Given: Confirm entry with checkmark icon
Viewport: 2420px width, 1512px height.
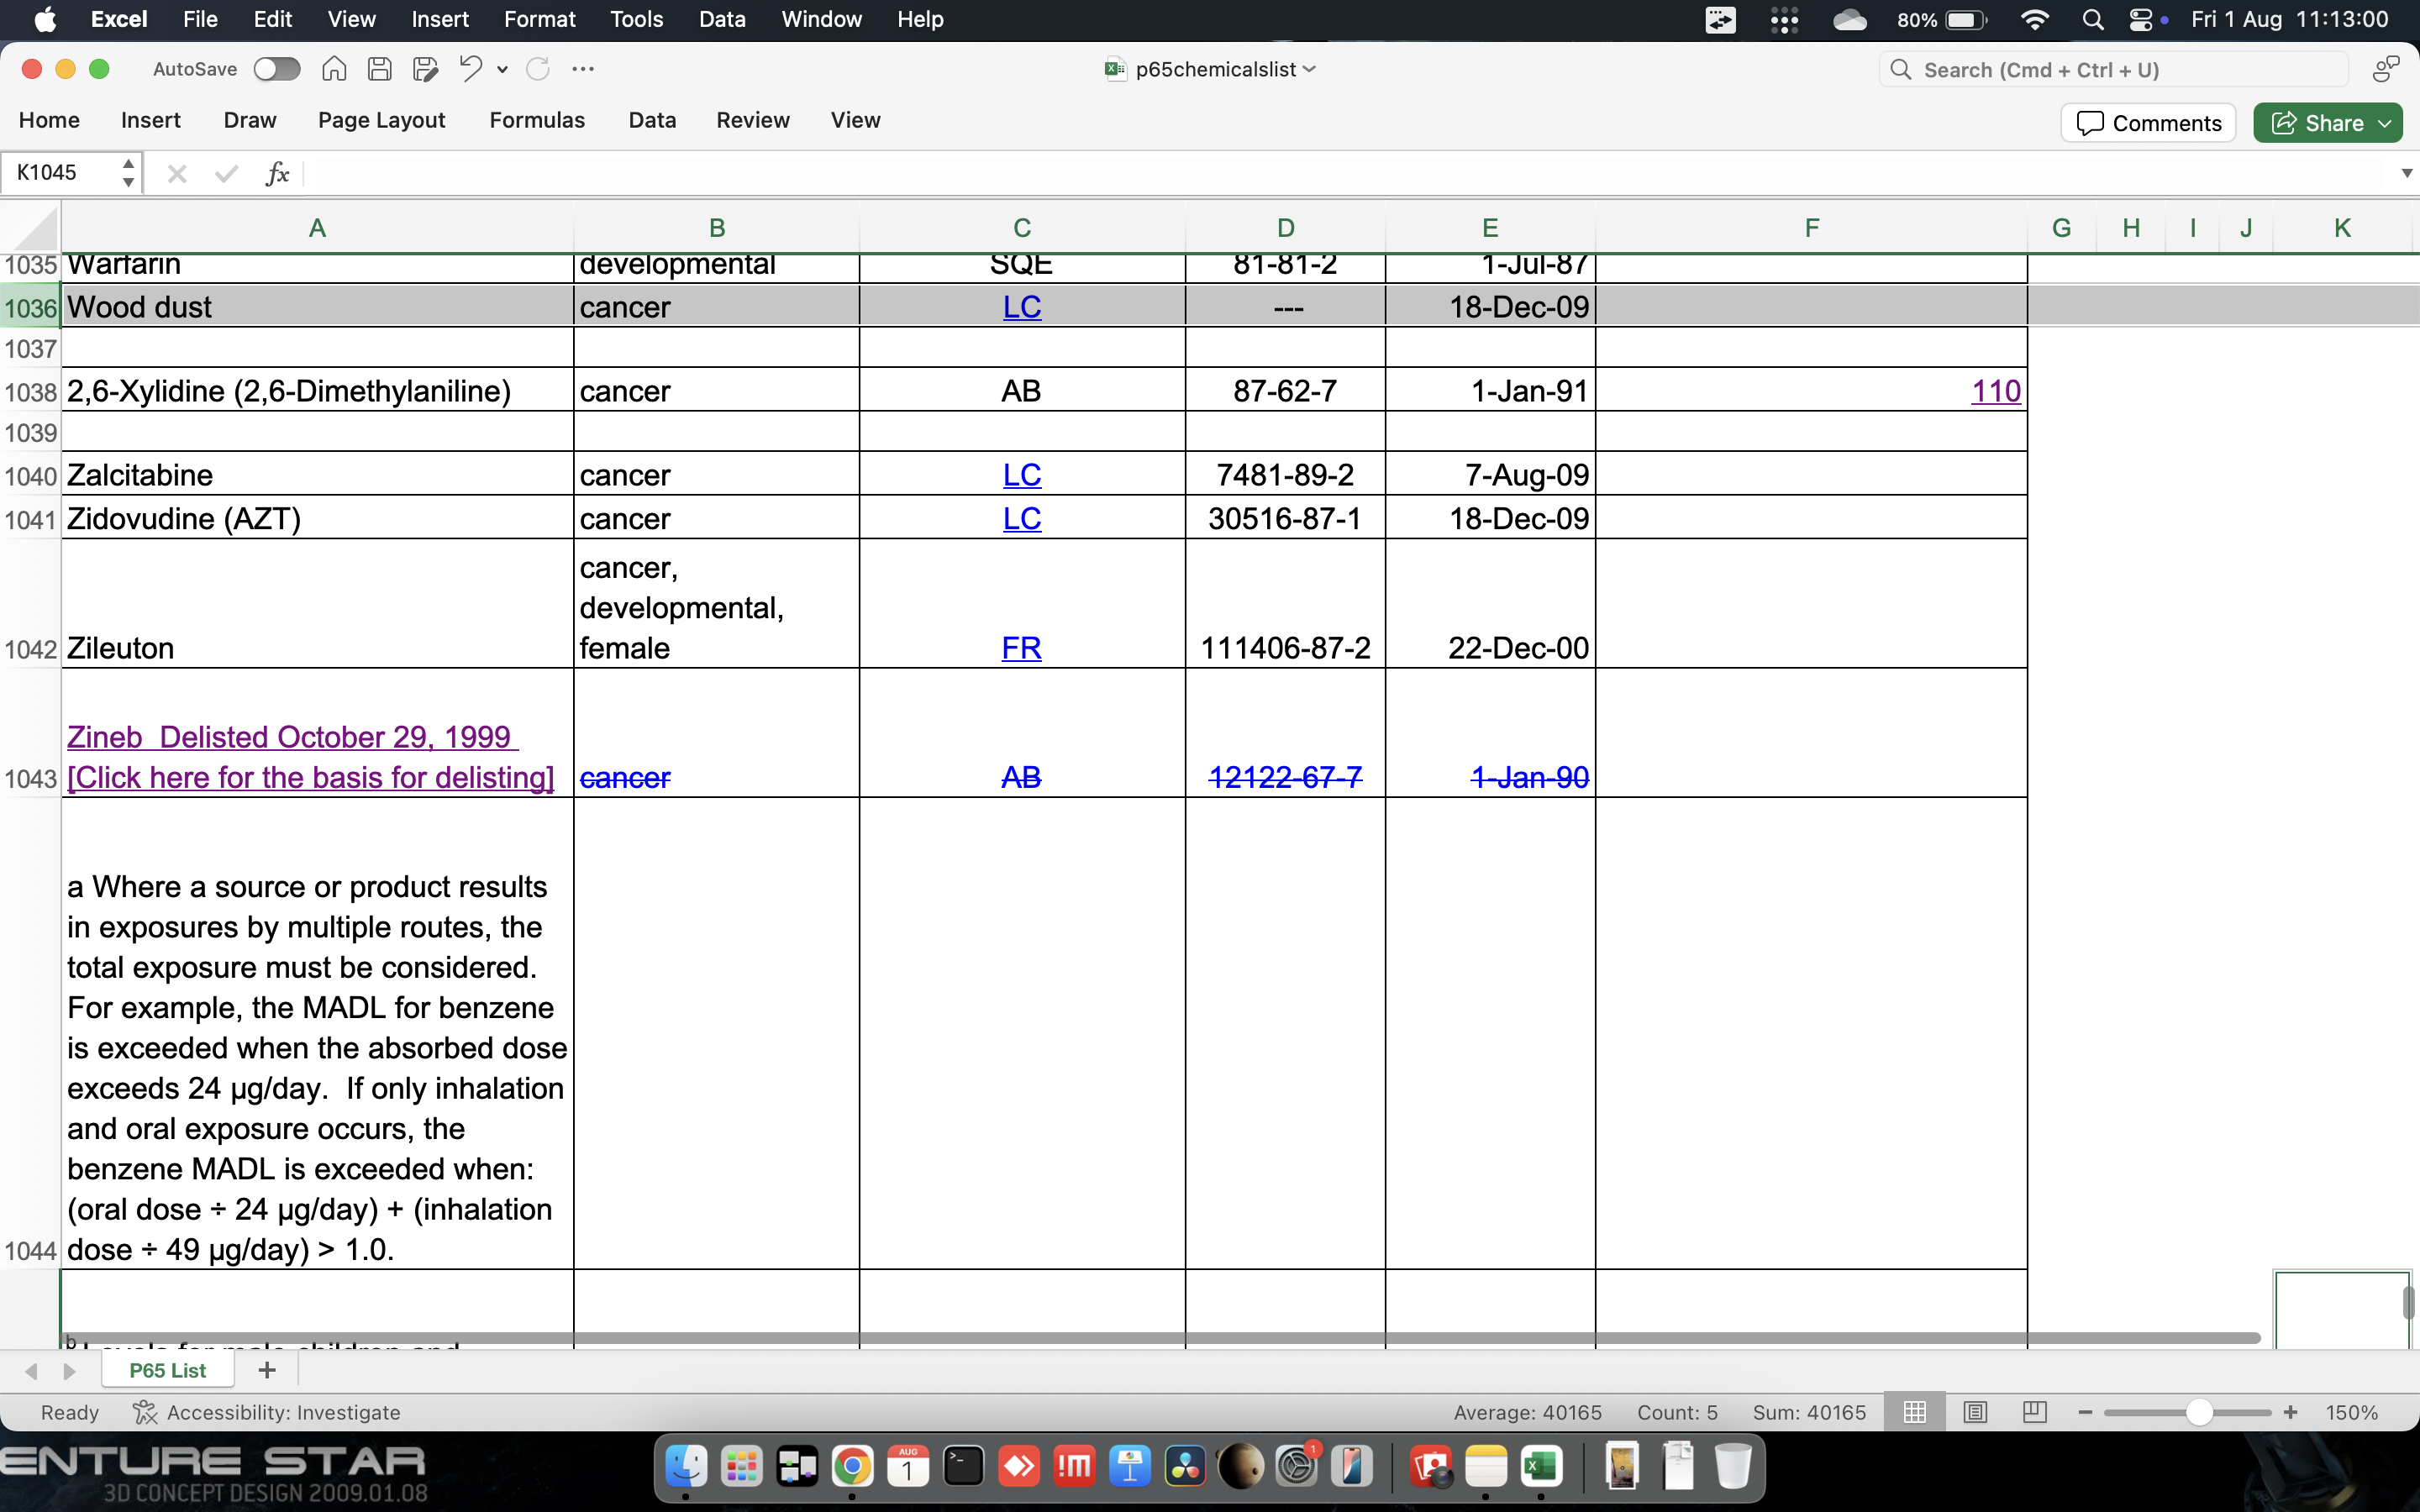Looking at the screenshot, I should (226, 174).
